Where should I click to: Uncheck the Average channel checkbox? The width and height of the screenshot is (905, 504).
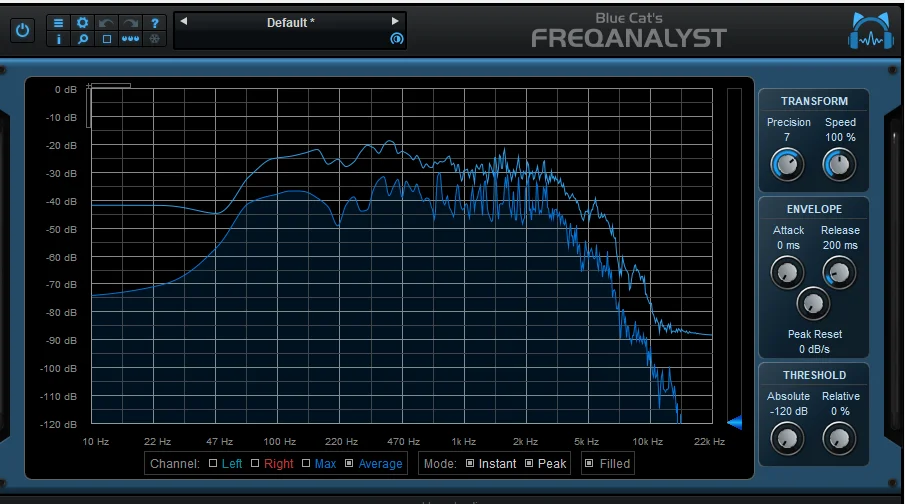point(349,464)
